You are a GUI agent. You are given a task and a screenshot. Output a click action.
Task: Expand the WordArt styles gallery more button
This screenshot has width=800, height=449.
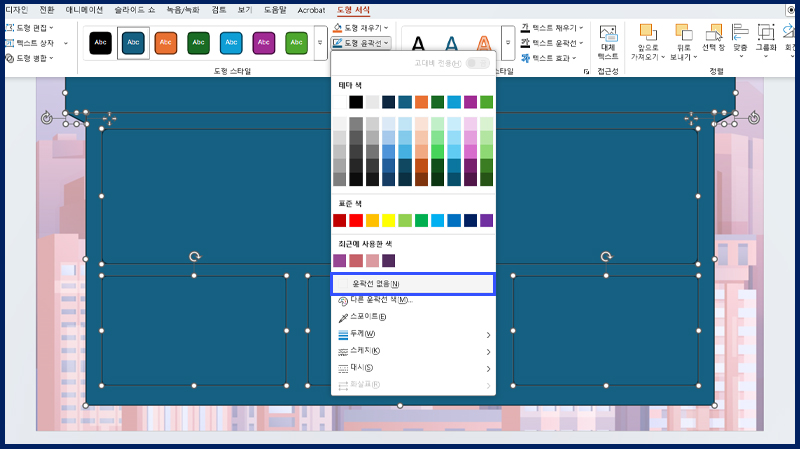[x=508, y=43]
